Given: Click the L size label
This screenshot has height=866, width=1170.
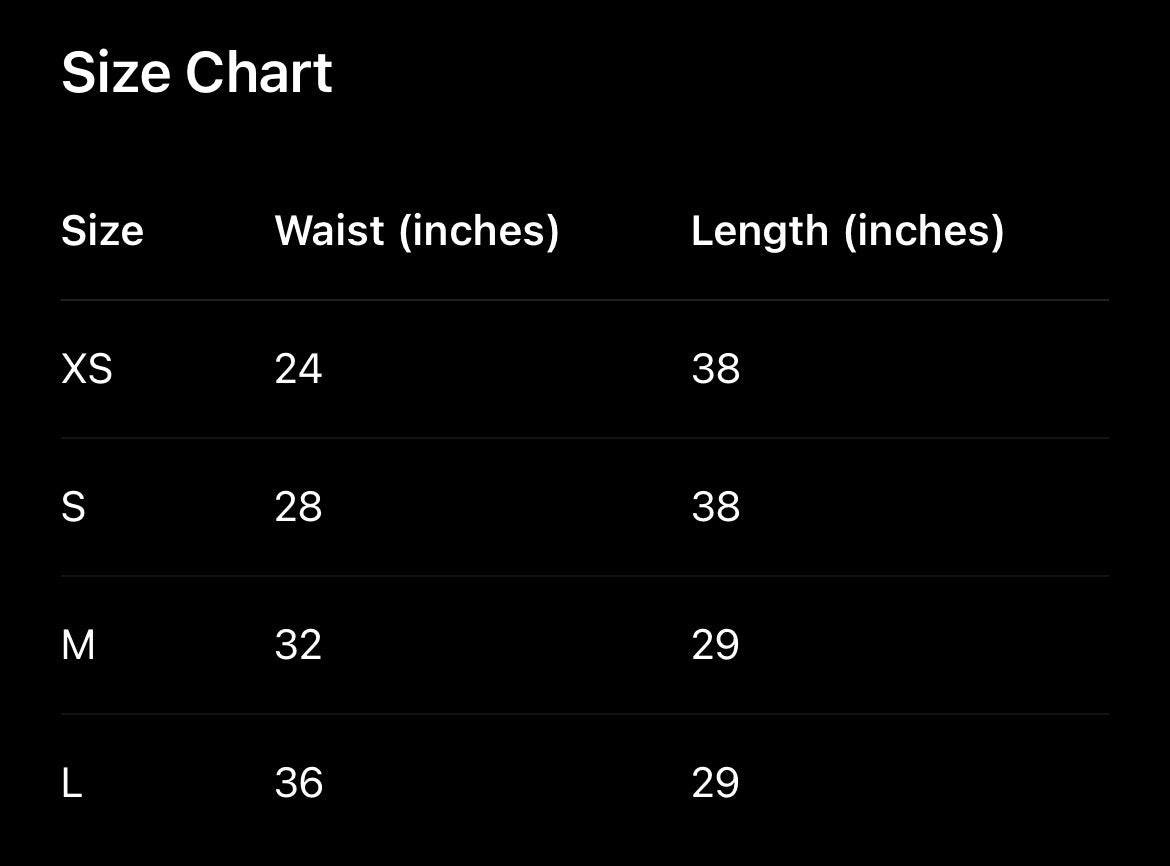Looking at the screenshot, I should pyautogui.click(x=71, y=783).
